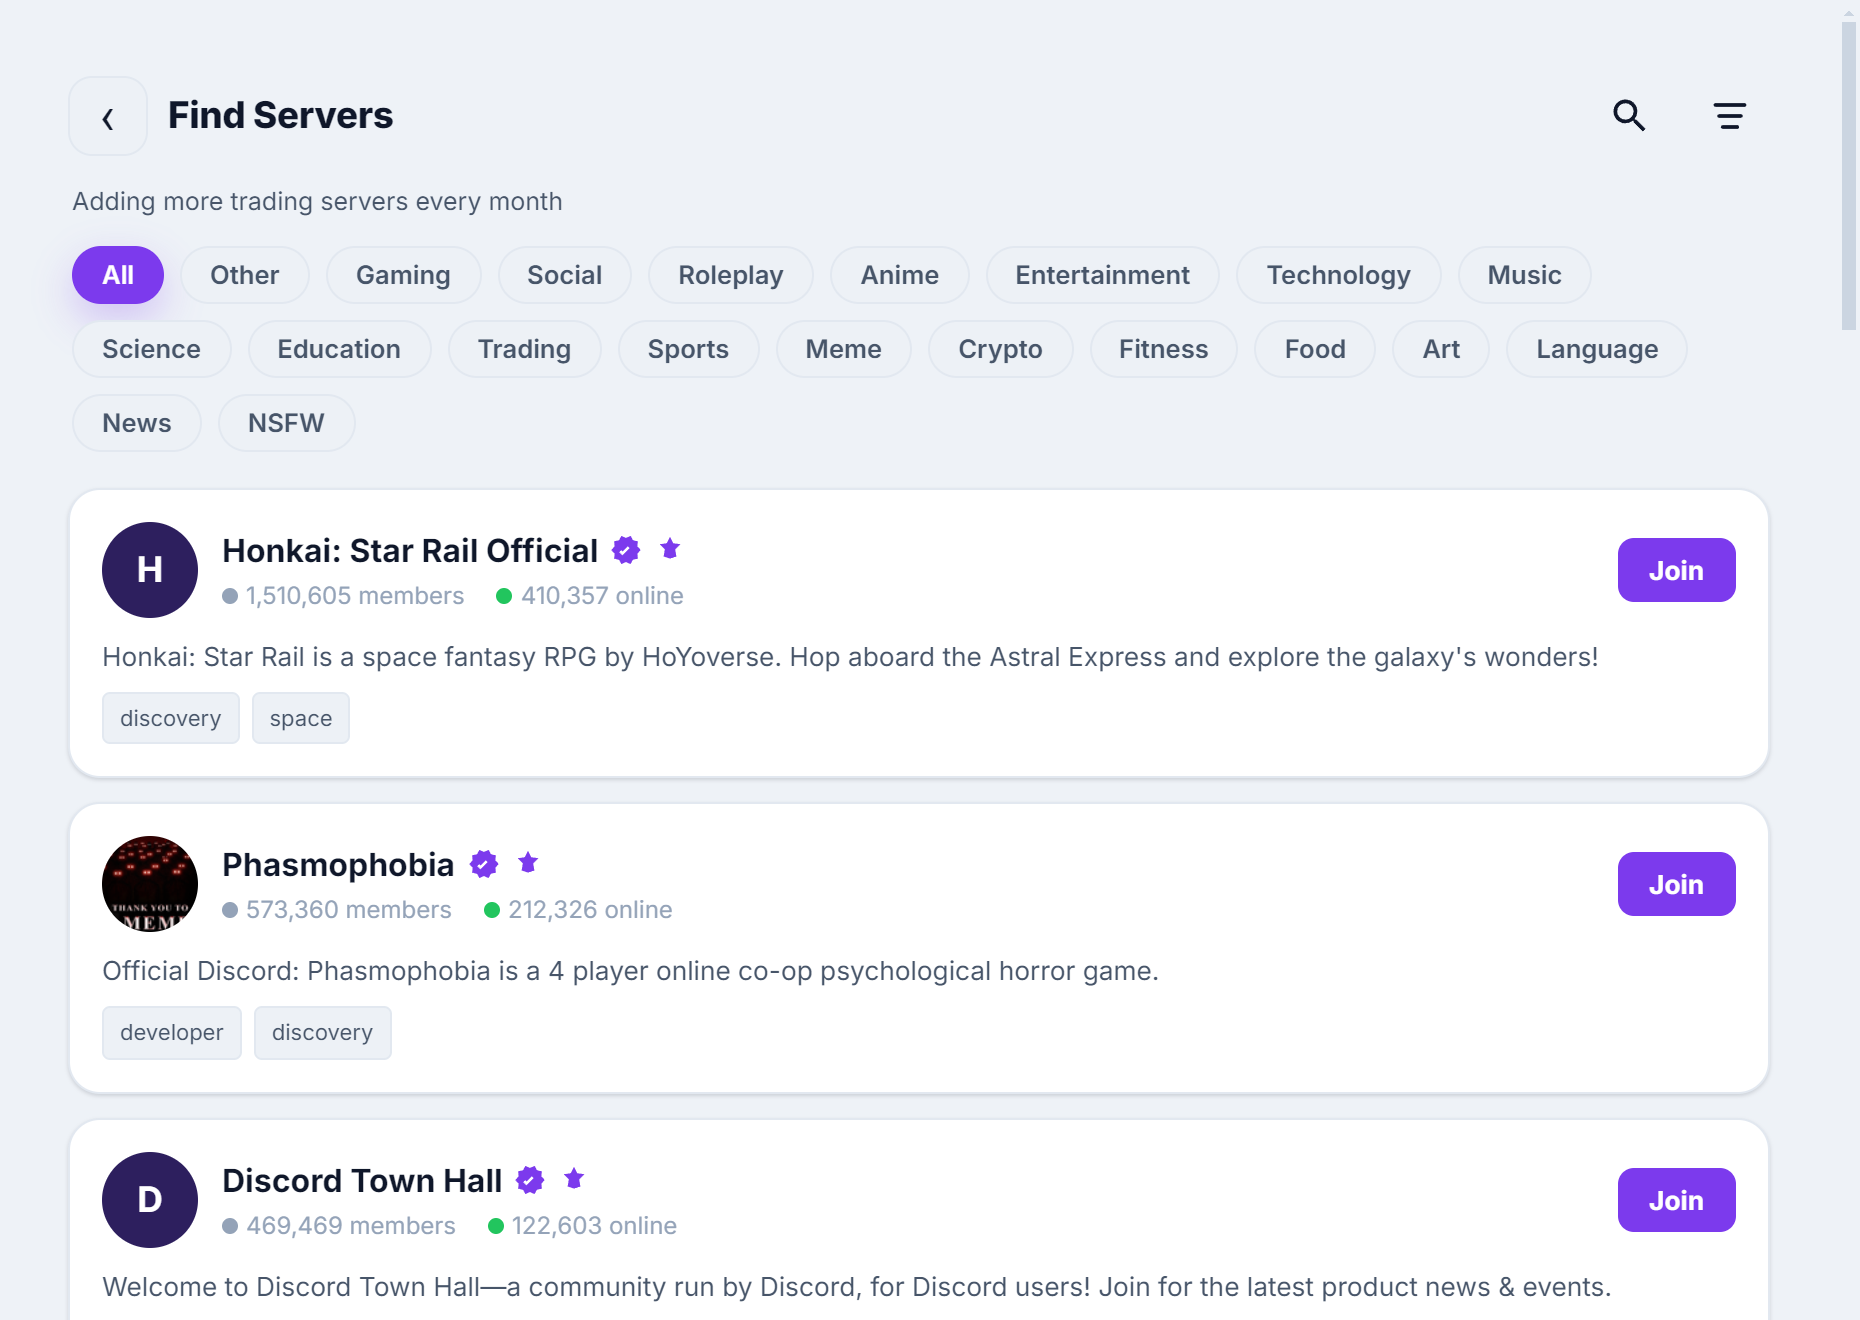The height and width of the screenshot is (1320, 1860).
Task: Click star badge next to Phasmophobia
Action: (x=528, y=862)
